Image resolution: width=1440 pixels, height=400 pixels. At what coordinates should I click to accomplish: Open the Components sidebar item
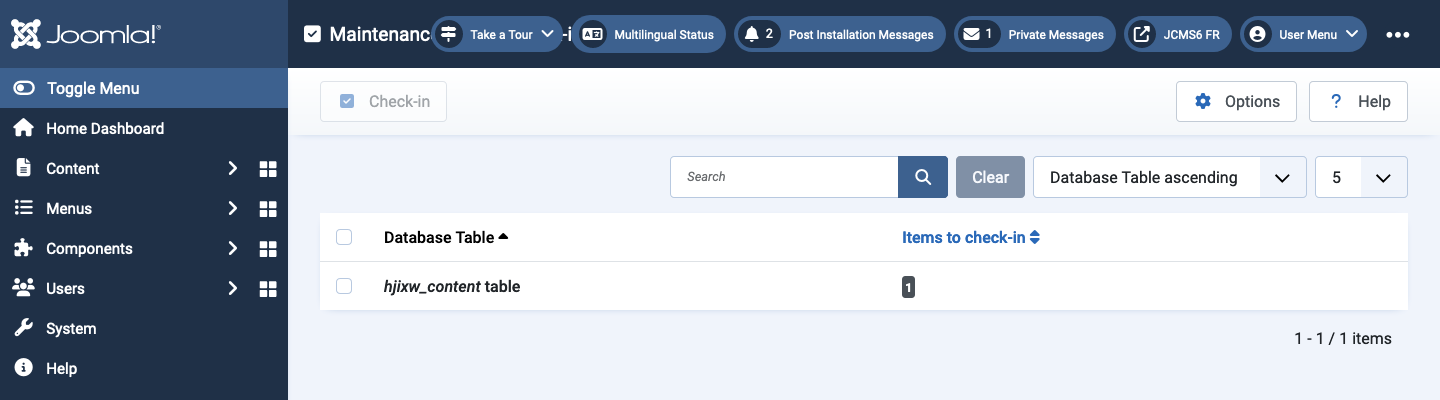click(x=89, y=248)
